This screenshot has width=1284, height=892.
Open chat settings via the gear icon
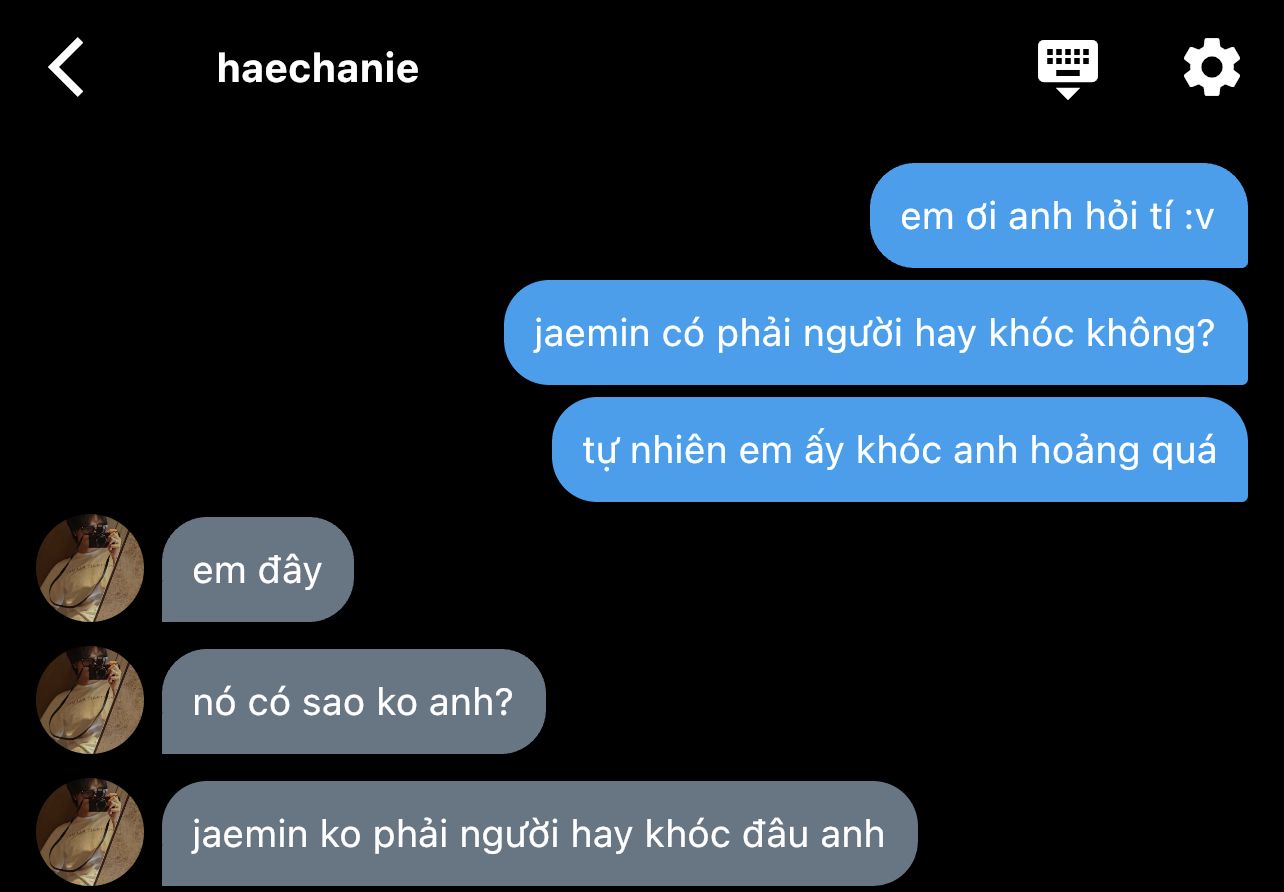point(1211,68)
